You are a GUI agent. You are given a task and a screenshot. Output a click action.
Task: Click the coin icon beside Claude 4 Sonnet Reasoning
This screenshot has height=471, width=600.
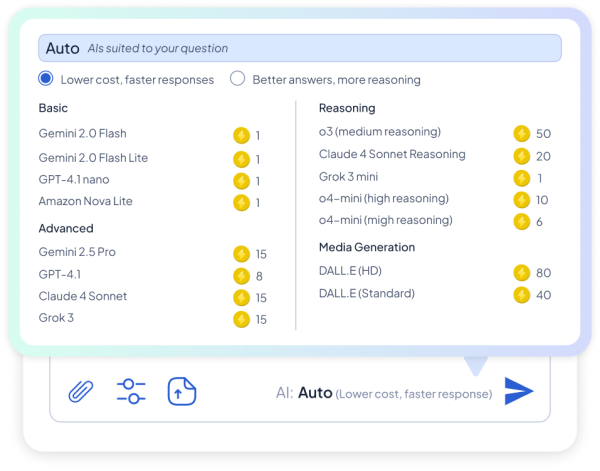tap(522, 156)
